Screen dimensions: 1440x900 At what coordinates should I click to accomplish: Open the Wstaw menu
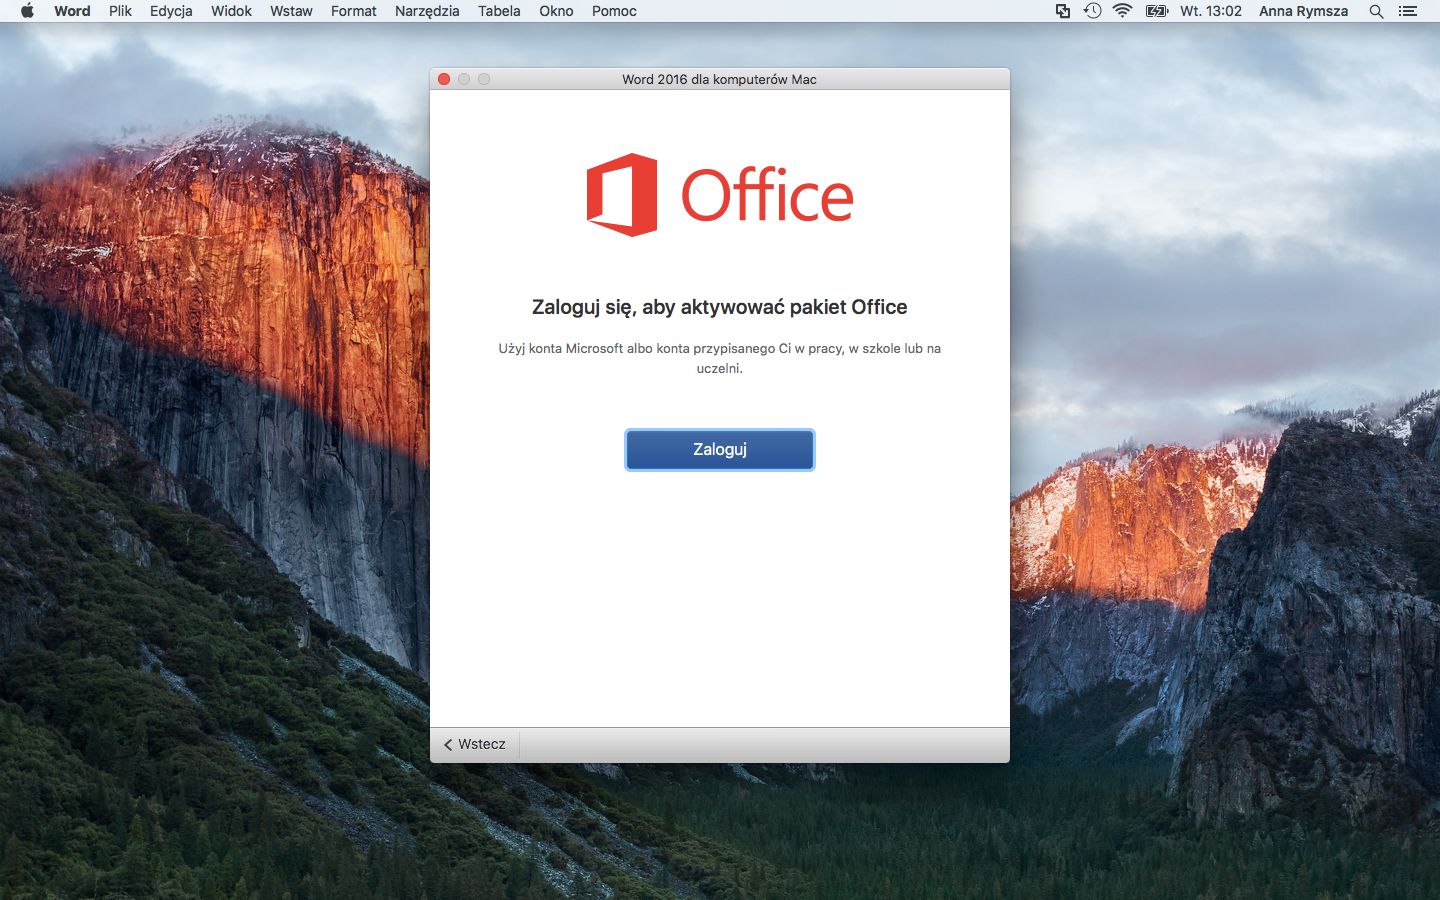click(x=291, y=11)
